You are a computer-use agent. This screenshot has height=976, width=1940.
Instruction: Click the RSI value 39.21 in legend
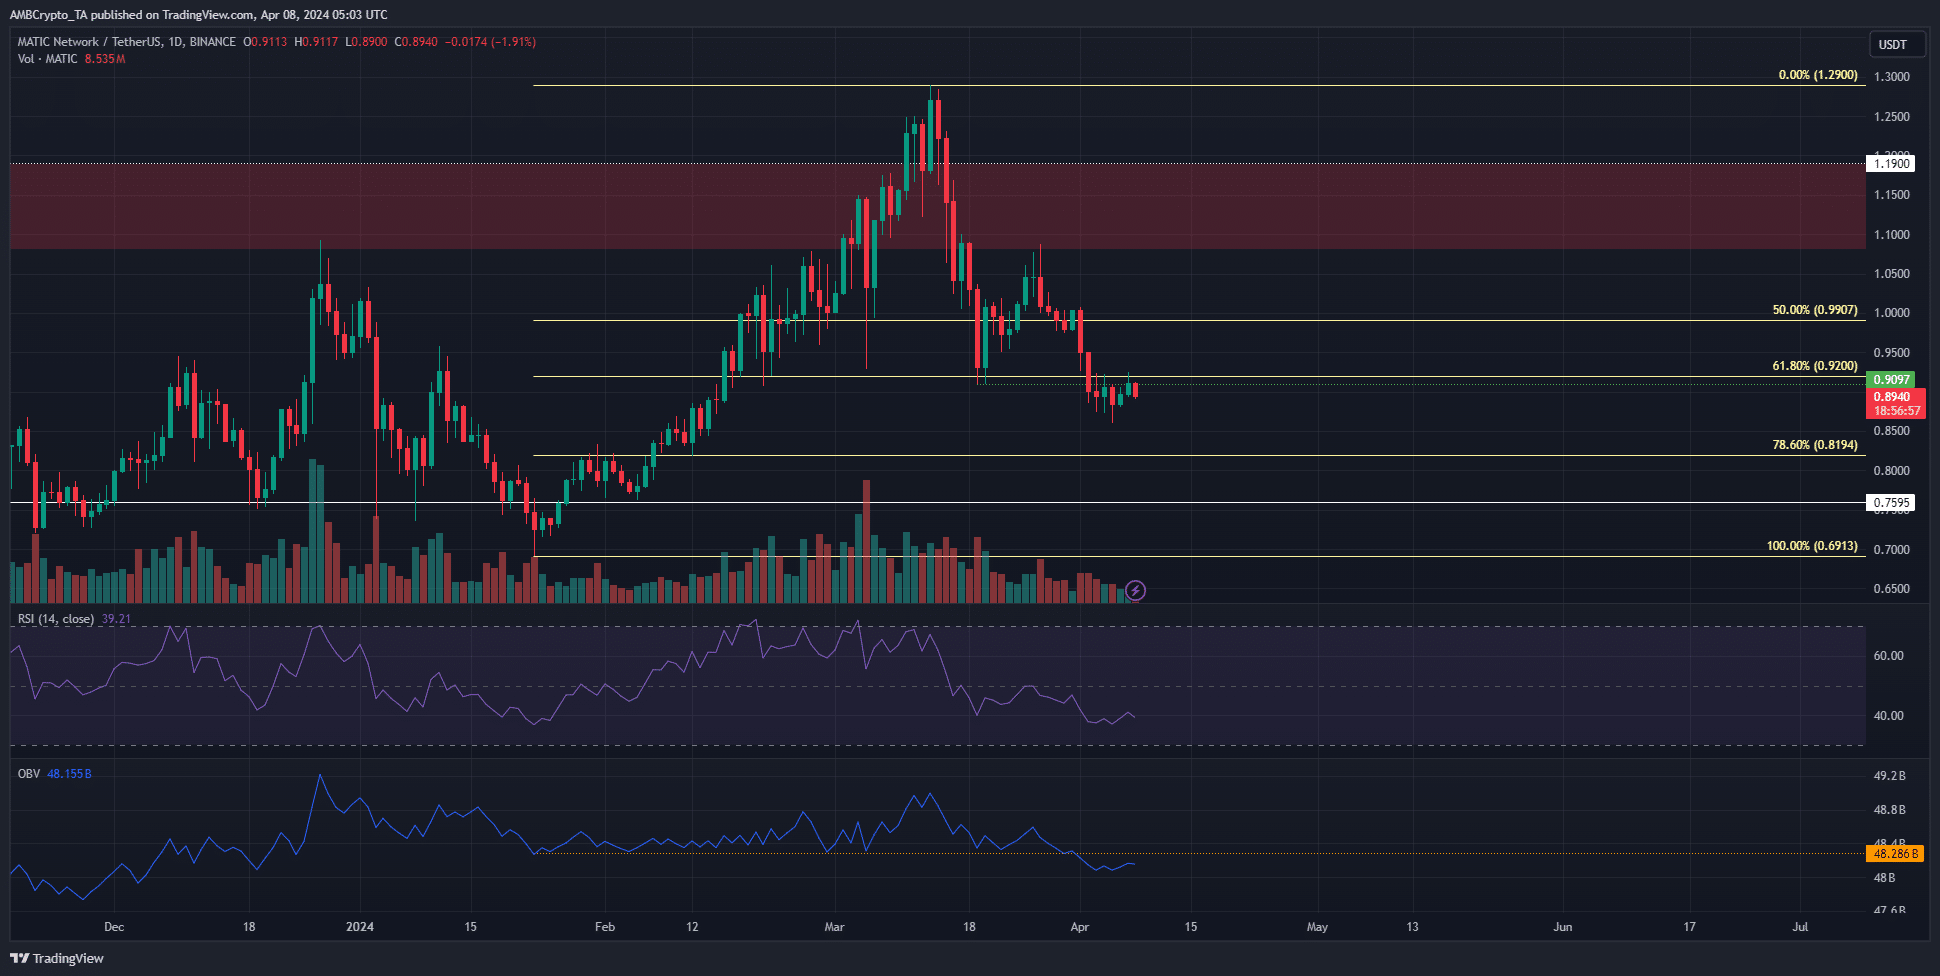[116, 619]
